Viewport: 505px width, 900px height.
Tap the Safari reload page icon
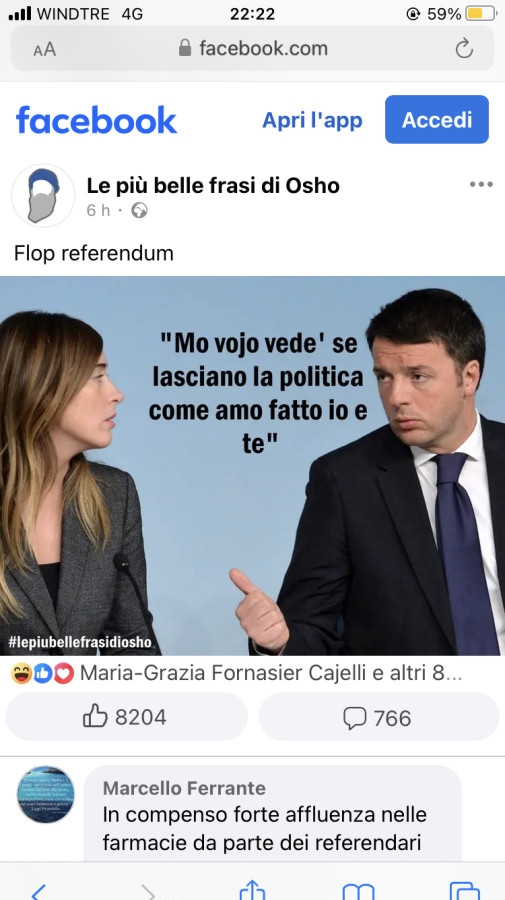[x=464, y=48]
